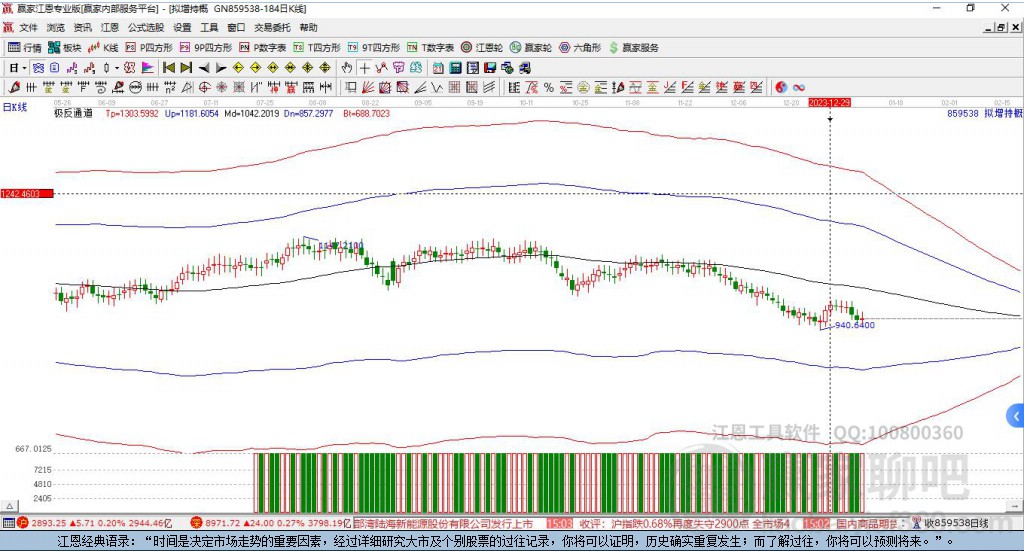The height and width of the screenshot is (551, 1024).
Task: Click the K线 chart button
Action: pos(104,47)
